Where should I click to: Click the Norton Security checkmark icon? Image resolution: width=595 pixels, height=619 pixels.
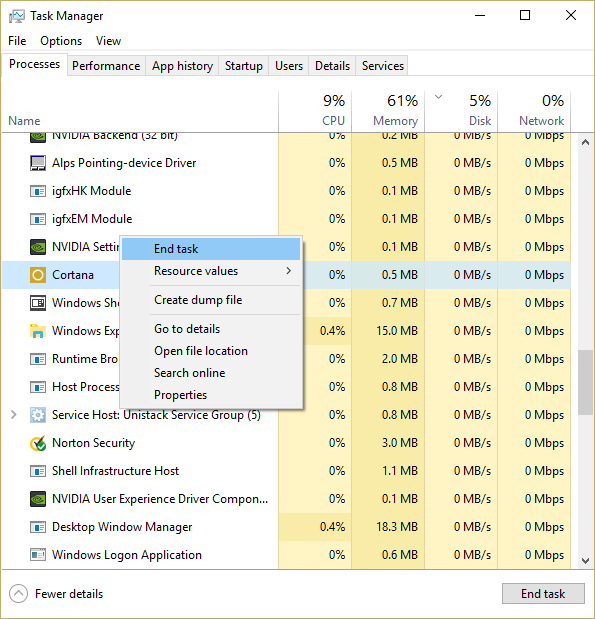point(38,443)
